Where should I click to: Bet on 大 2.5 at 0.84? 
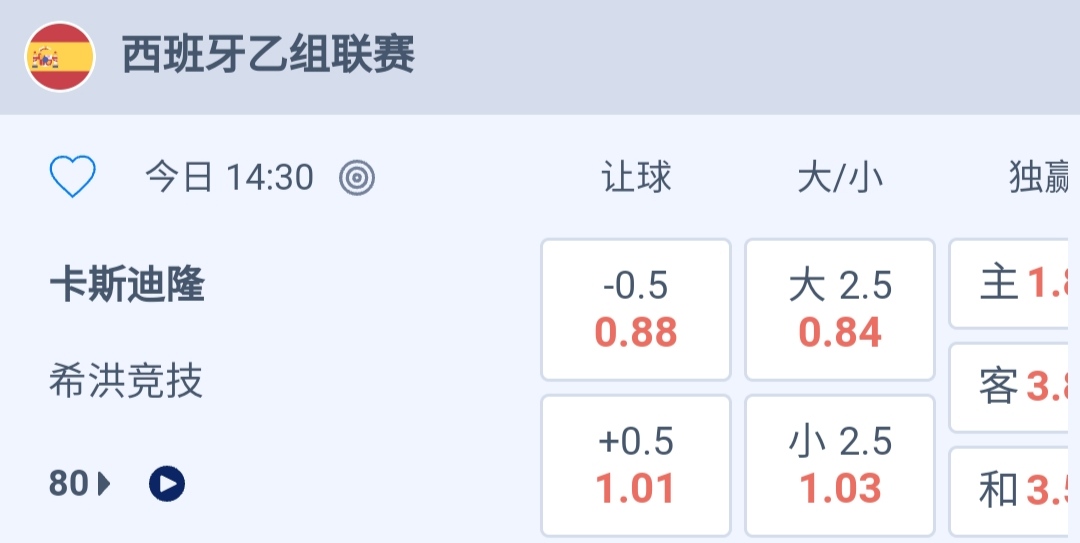tap(840, 310)
